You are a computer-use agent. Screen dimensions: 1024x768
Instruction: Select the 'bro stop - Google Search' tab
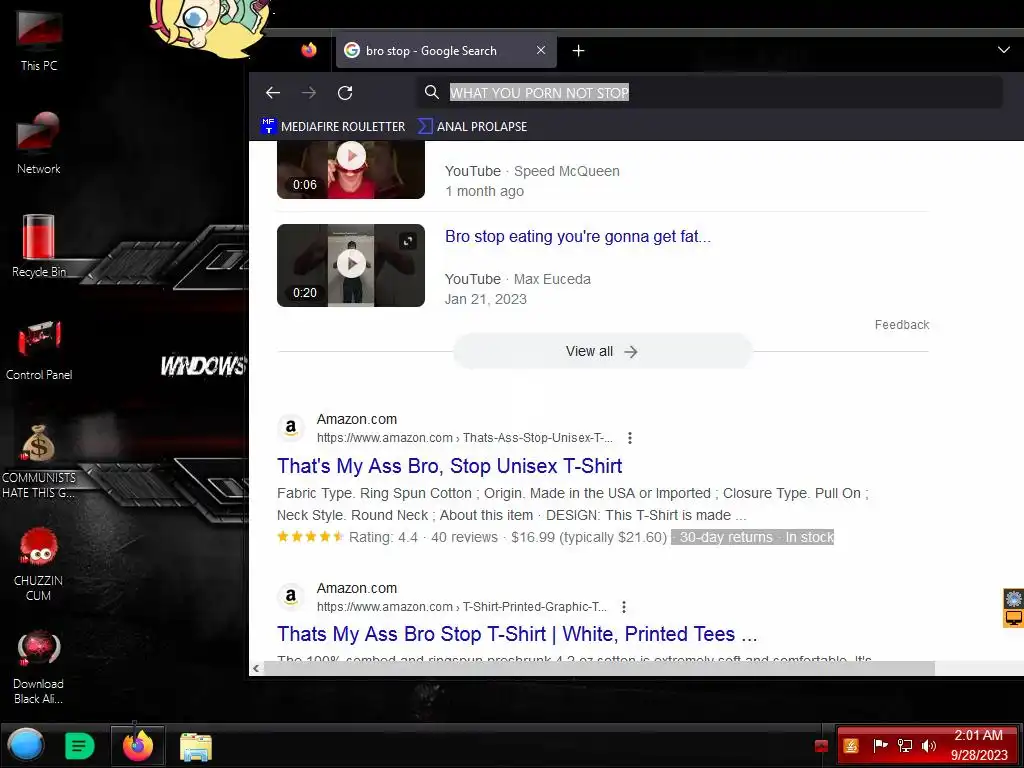446,50
